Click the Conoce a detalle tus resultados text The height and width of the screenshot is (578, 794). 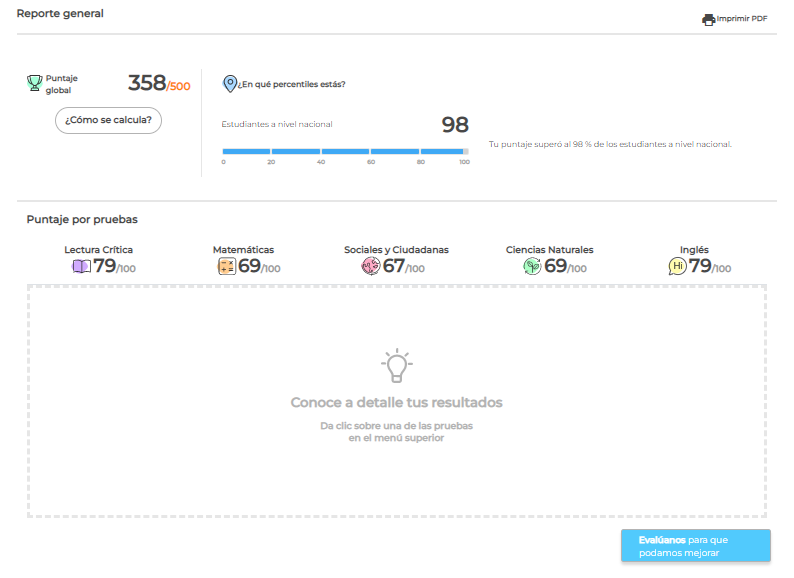(396, 403)
